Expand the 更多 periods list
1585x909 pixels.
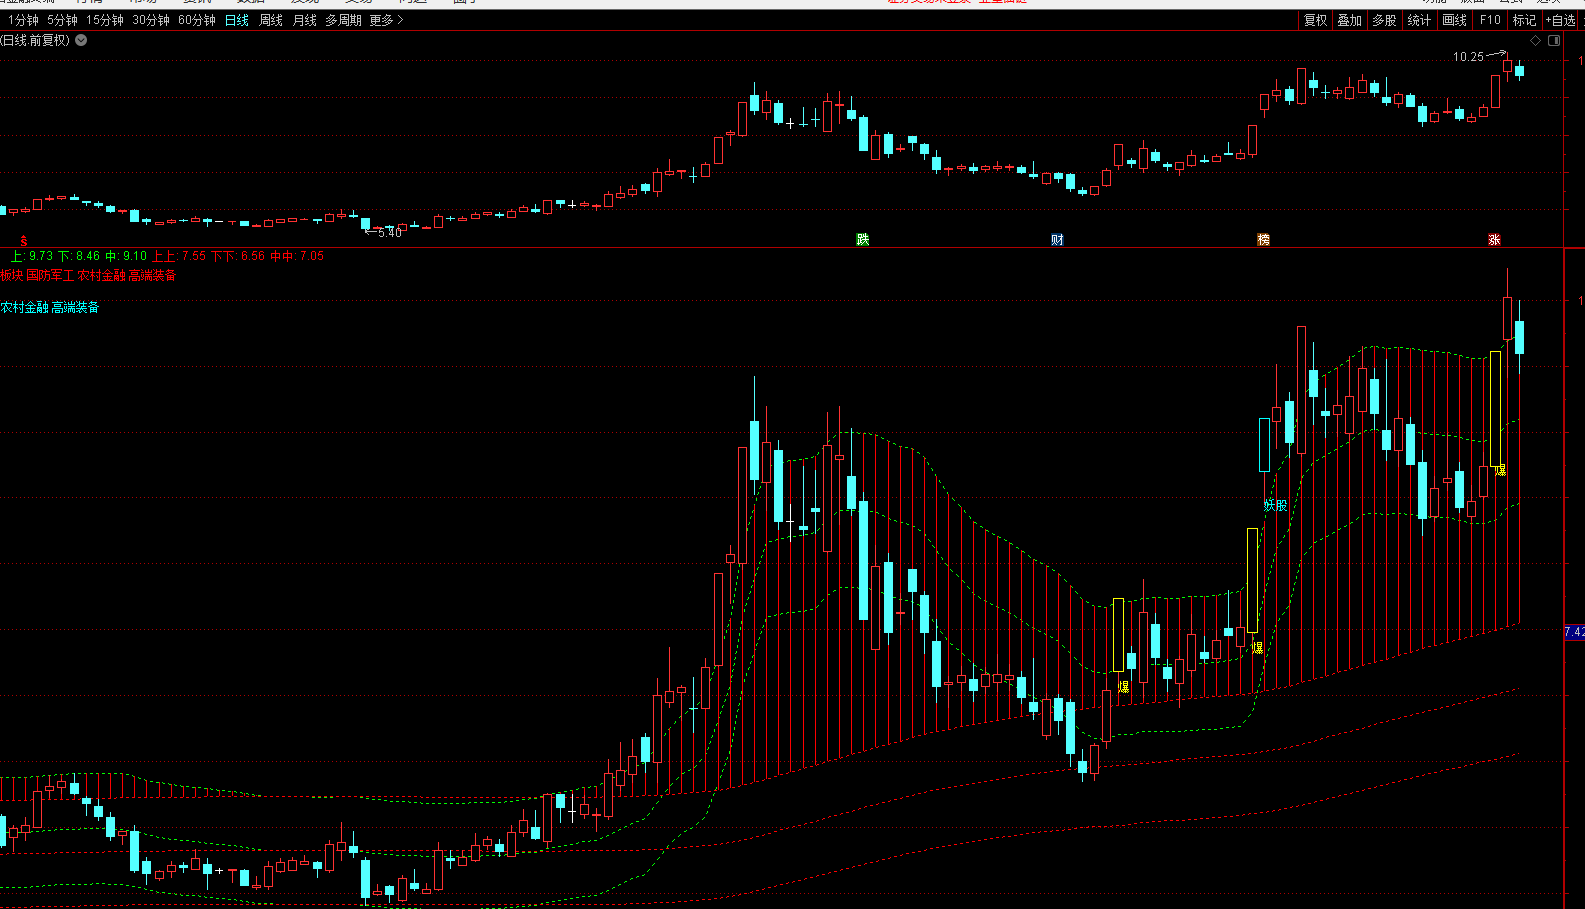coord(386,20)
